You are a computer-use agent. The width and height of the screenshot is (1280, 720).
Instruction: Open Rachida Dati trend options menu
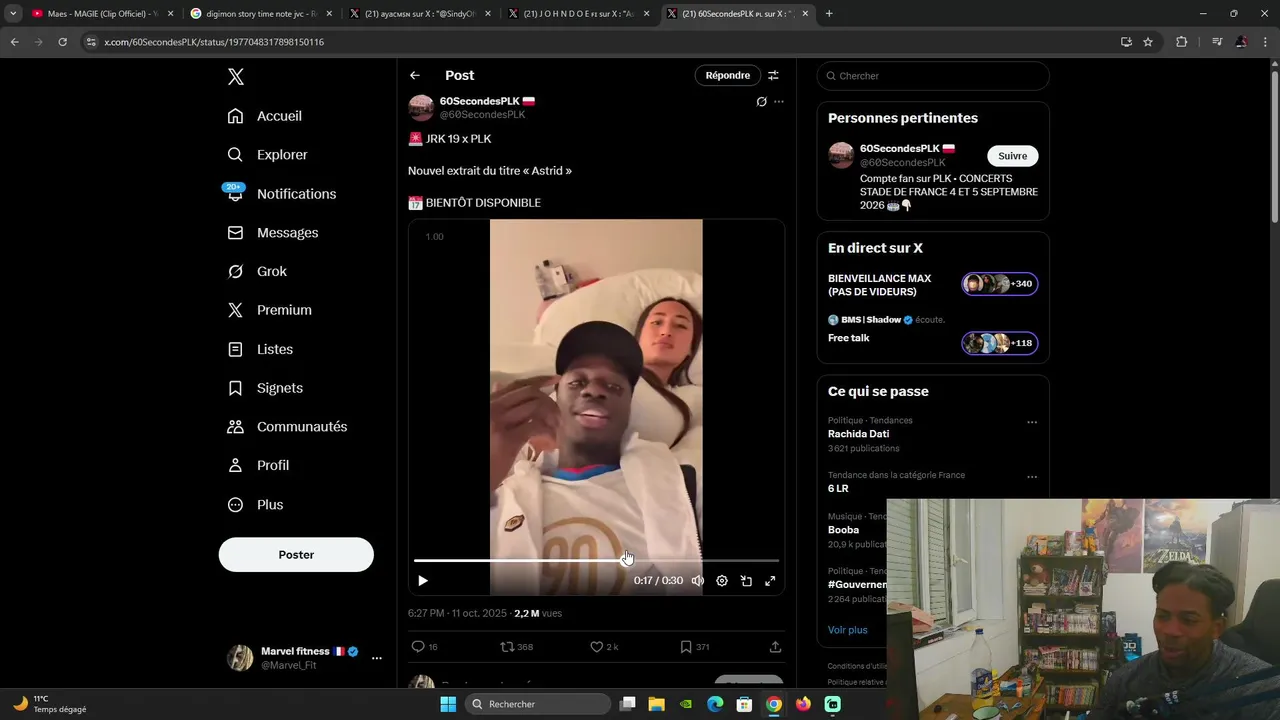(x=1032, y=422)
